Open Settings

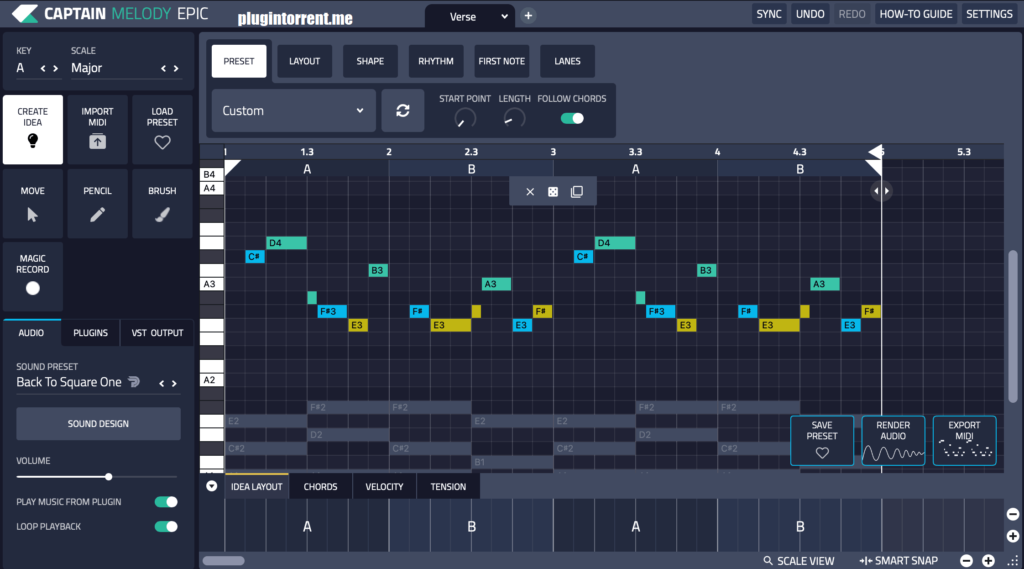pyautogui.click(x=989, y=14)
